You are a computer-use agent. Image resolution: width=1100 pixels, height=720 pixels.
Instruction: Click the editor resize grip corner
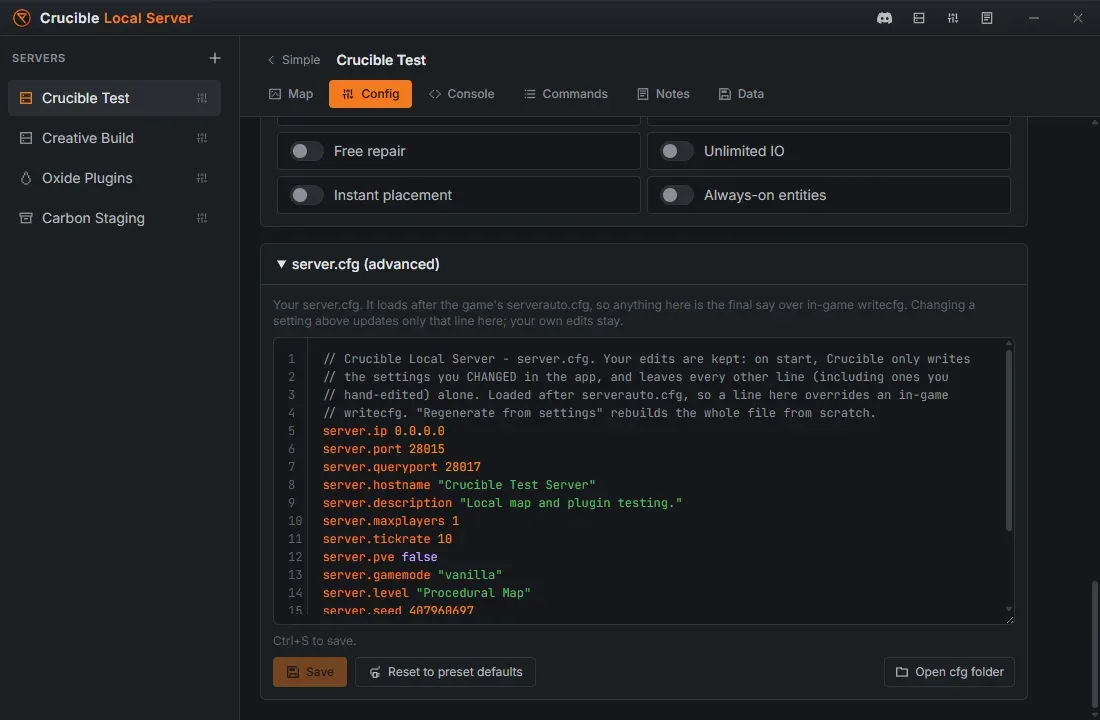tap(1010, 620)
